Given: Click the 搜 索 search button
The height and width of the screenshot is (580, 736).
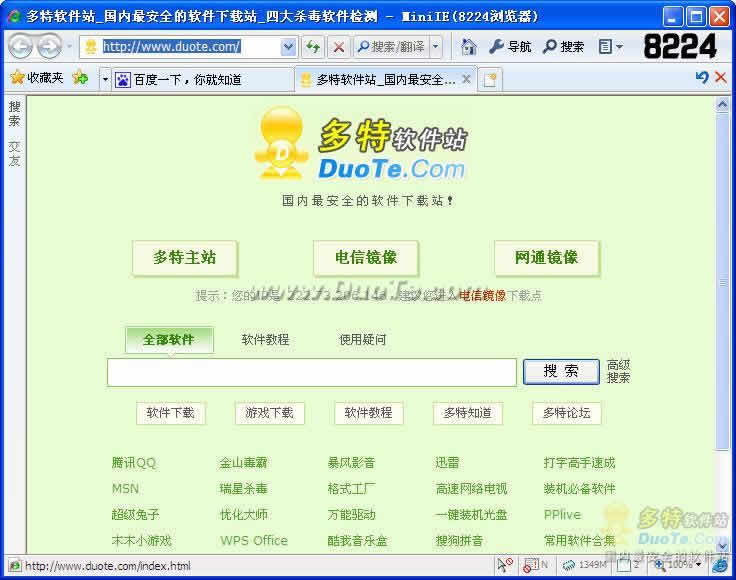Looking at the screenshot, I should (561, 372).
